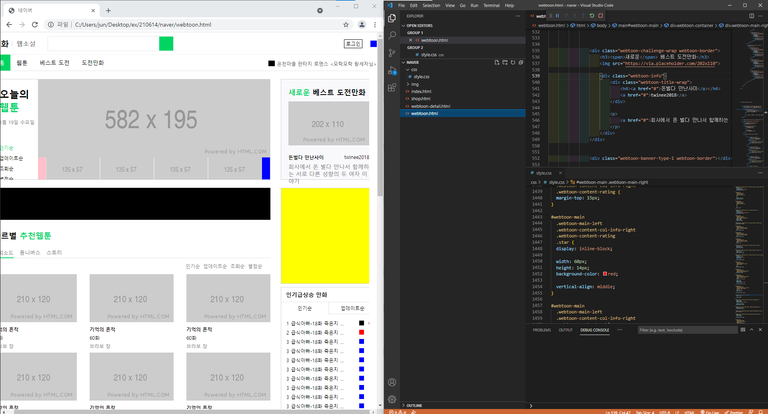Viewport: 768px width, 414px height.
Task: Open the File menu in VS Code
Action: [402, 5]
